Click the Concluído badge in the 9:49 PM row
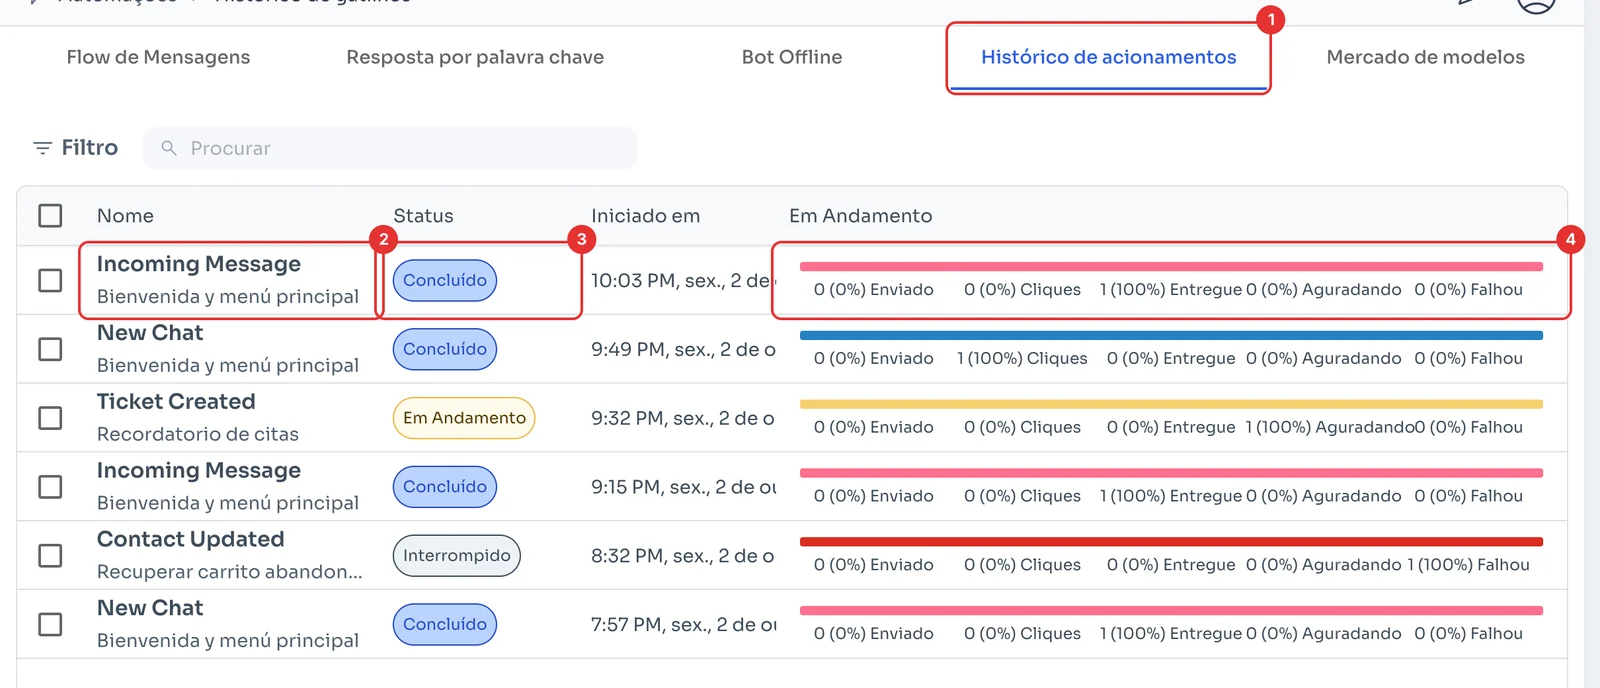This screenshot has width=1600, height=688. click(x=445, y=349)
